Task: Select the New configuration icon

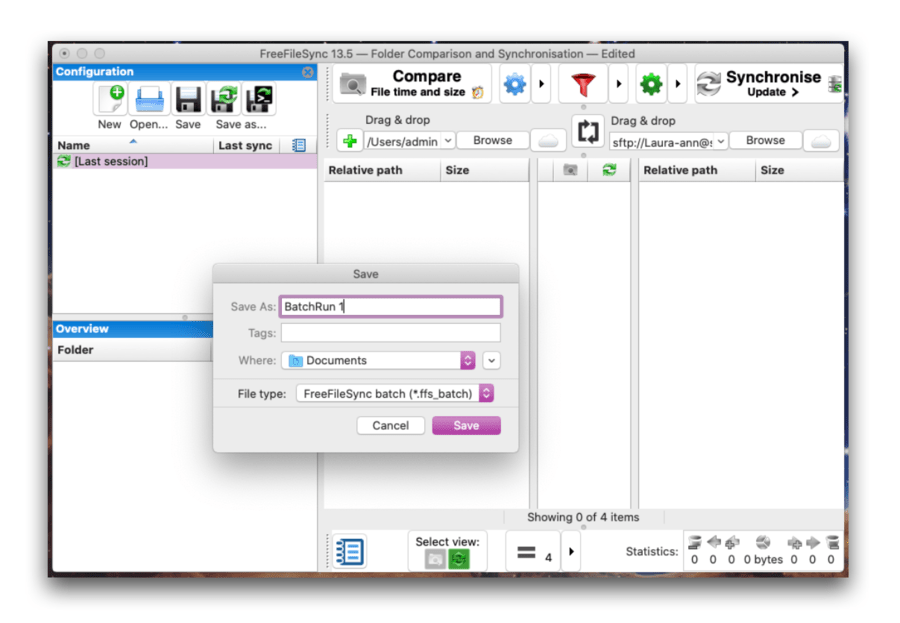Action: pos(110,100)
